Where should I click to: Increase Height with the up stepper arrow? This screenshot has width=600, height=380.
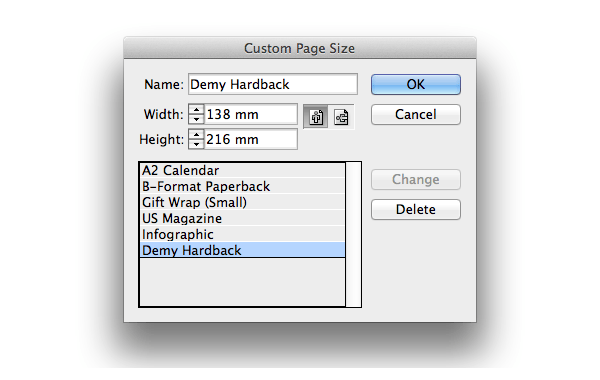click(x=196, y=135)
